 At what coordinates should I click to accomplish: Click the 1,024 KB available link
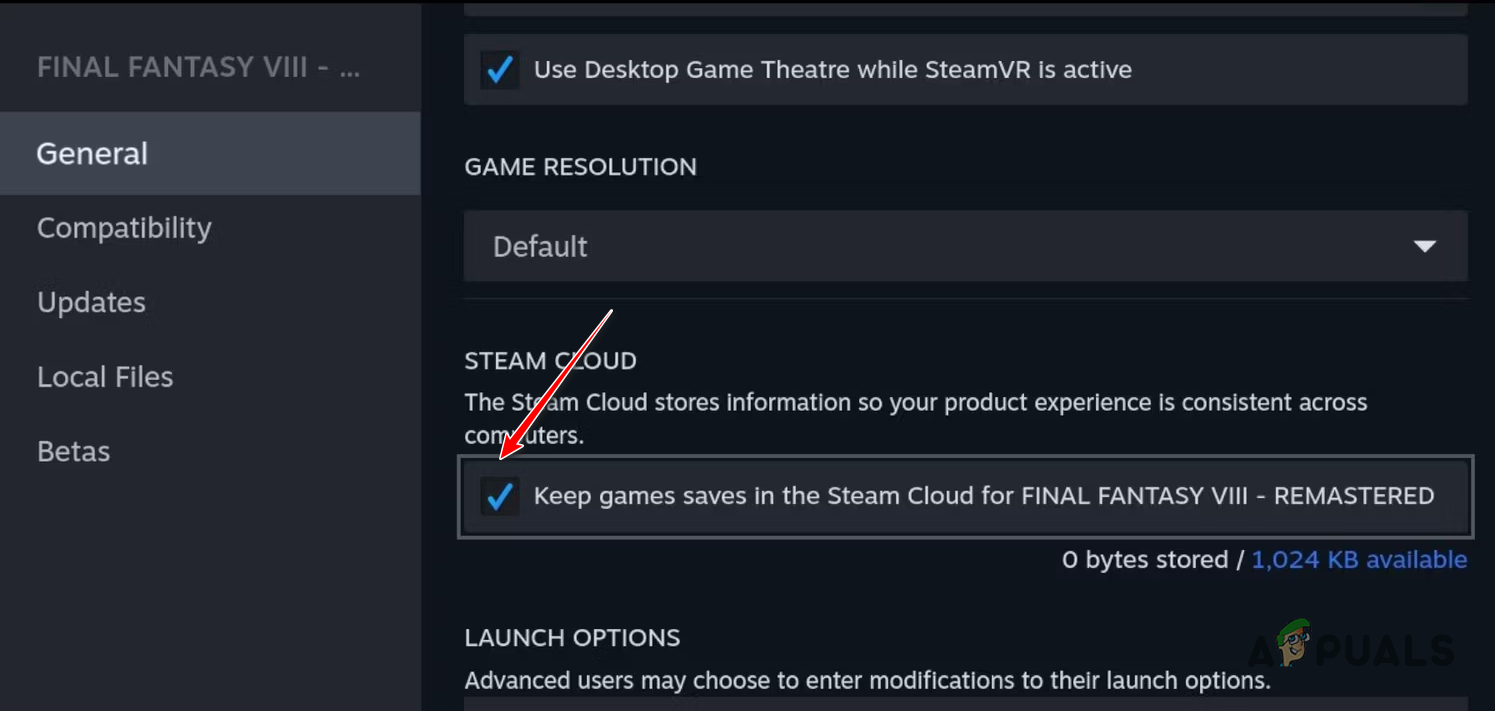1358,559
